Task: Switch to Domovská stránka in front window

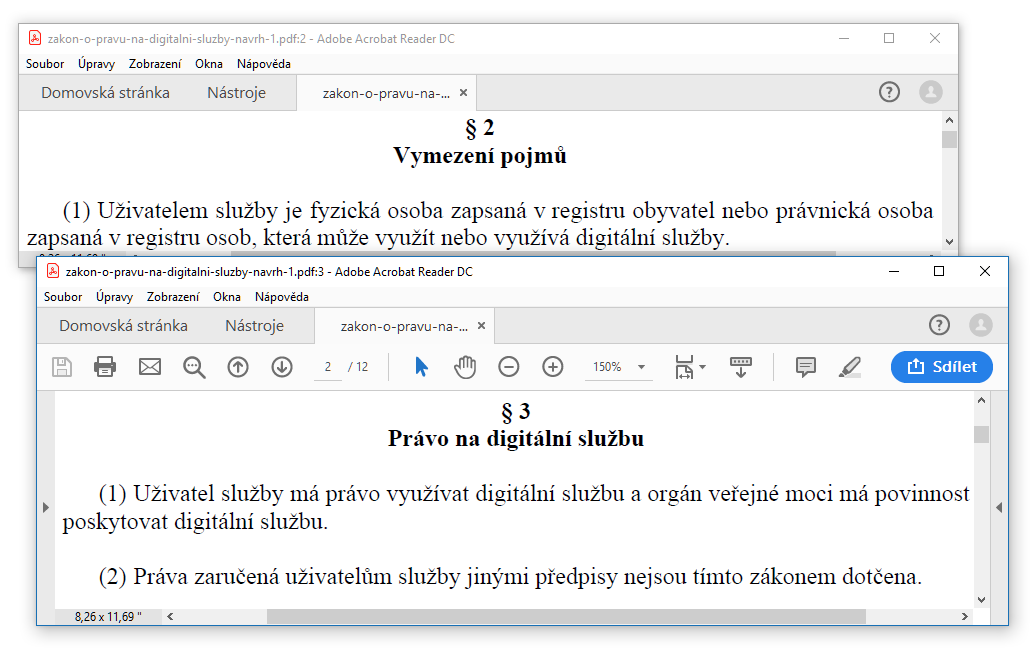Action: click(x=123, y=326)
